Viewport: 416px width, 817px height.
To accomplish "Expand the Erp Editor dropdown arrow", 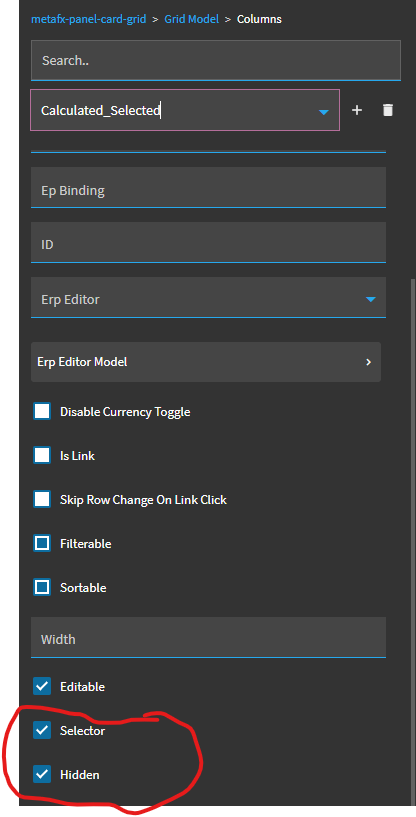I will (x=371, y=299).
